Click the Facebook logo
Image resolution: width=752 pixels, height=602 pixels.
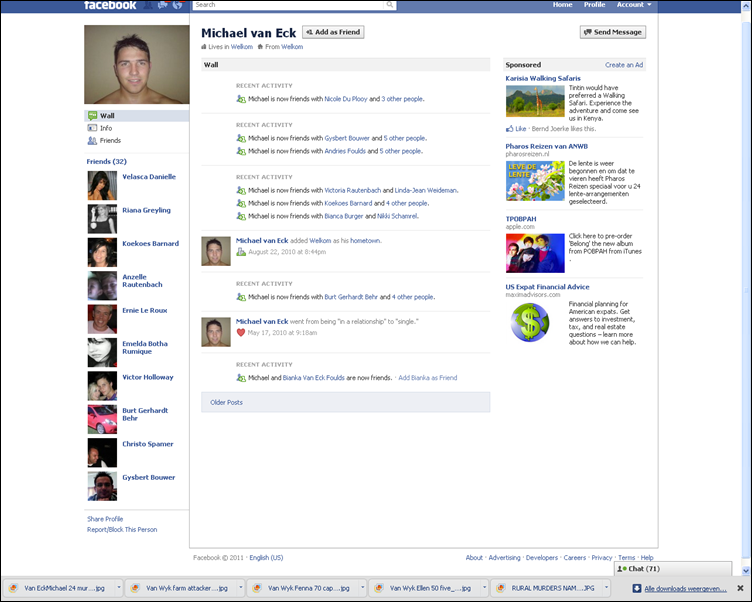[110, 5]
